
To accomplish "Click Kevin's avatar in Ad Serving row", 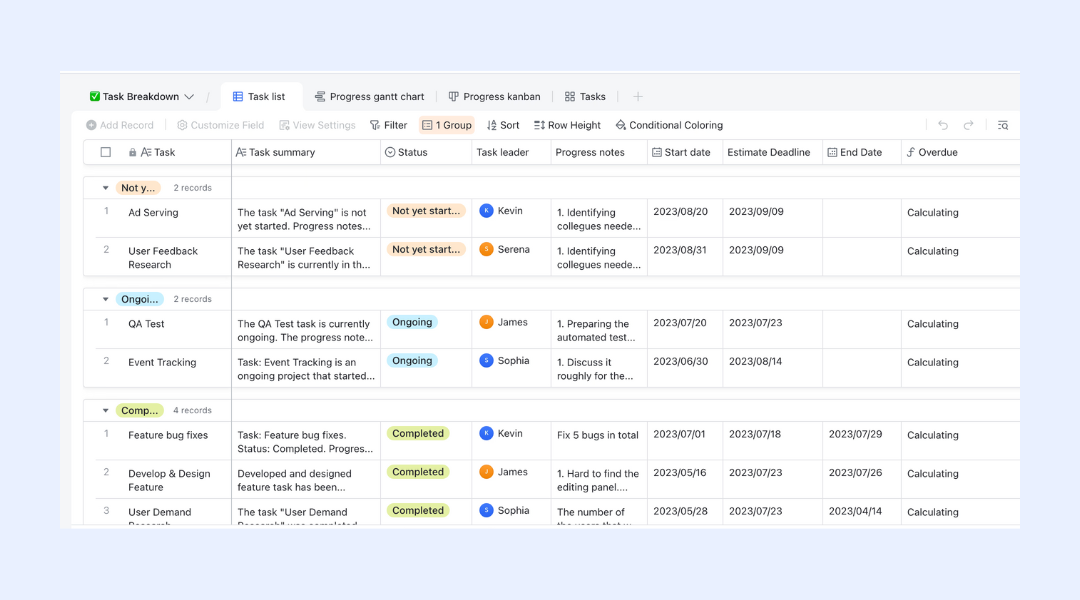I will pyautogui.click(x=486, y=211).
